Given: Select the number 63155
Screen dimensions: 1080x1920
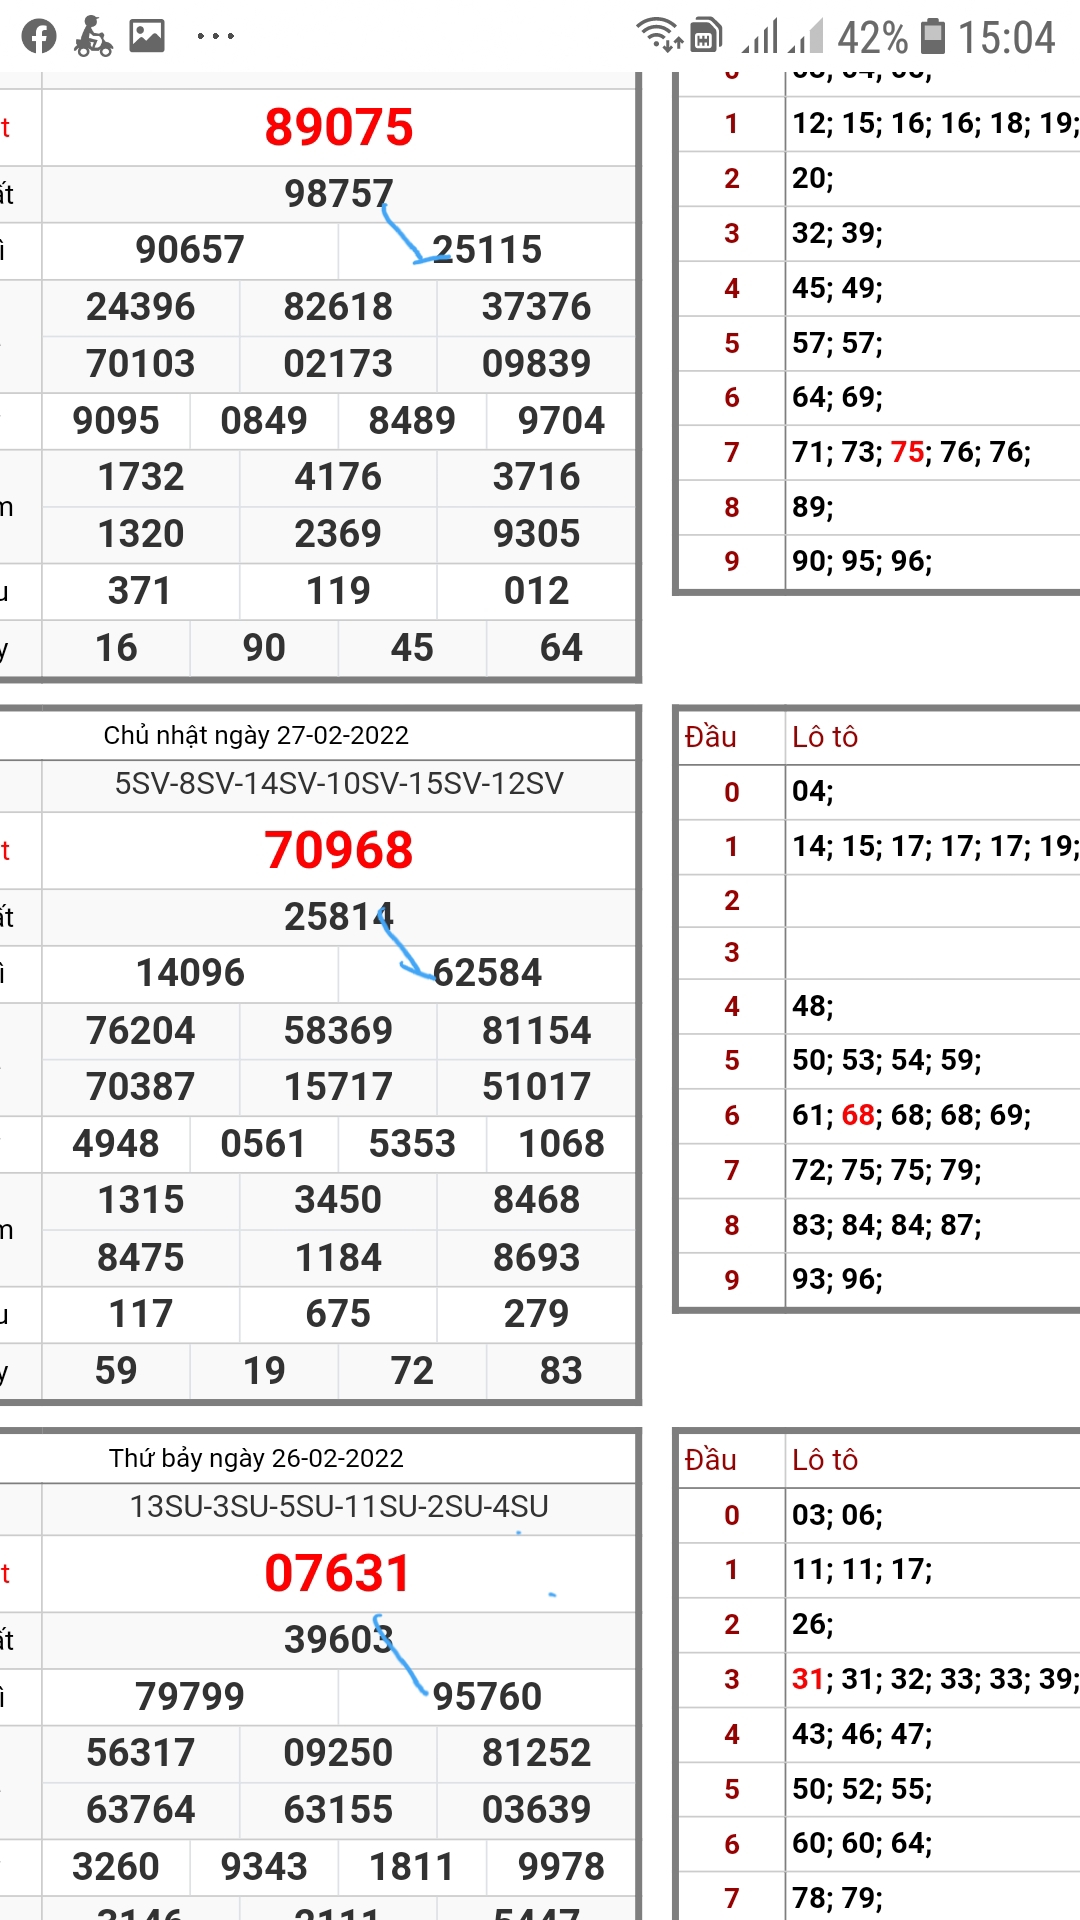Looking at the screenshot, I should coord(339,1810).
